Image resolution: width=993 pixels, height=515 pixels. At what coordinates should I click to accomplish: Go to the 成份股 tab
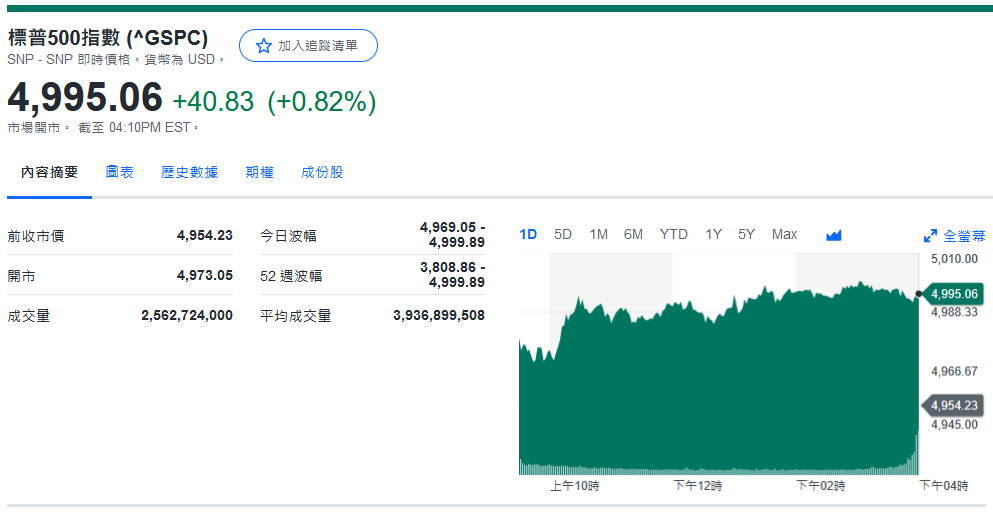point(322,172)
